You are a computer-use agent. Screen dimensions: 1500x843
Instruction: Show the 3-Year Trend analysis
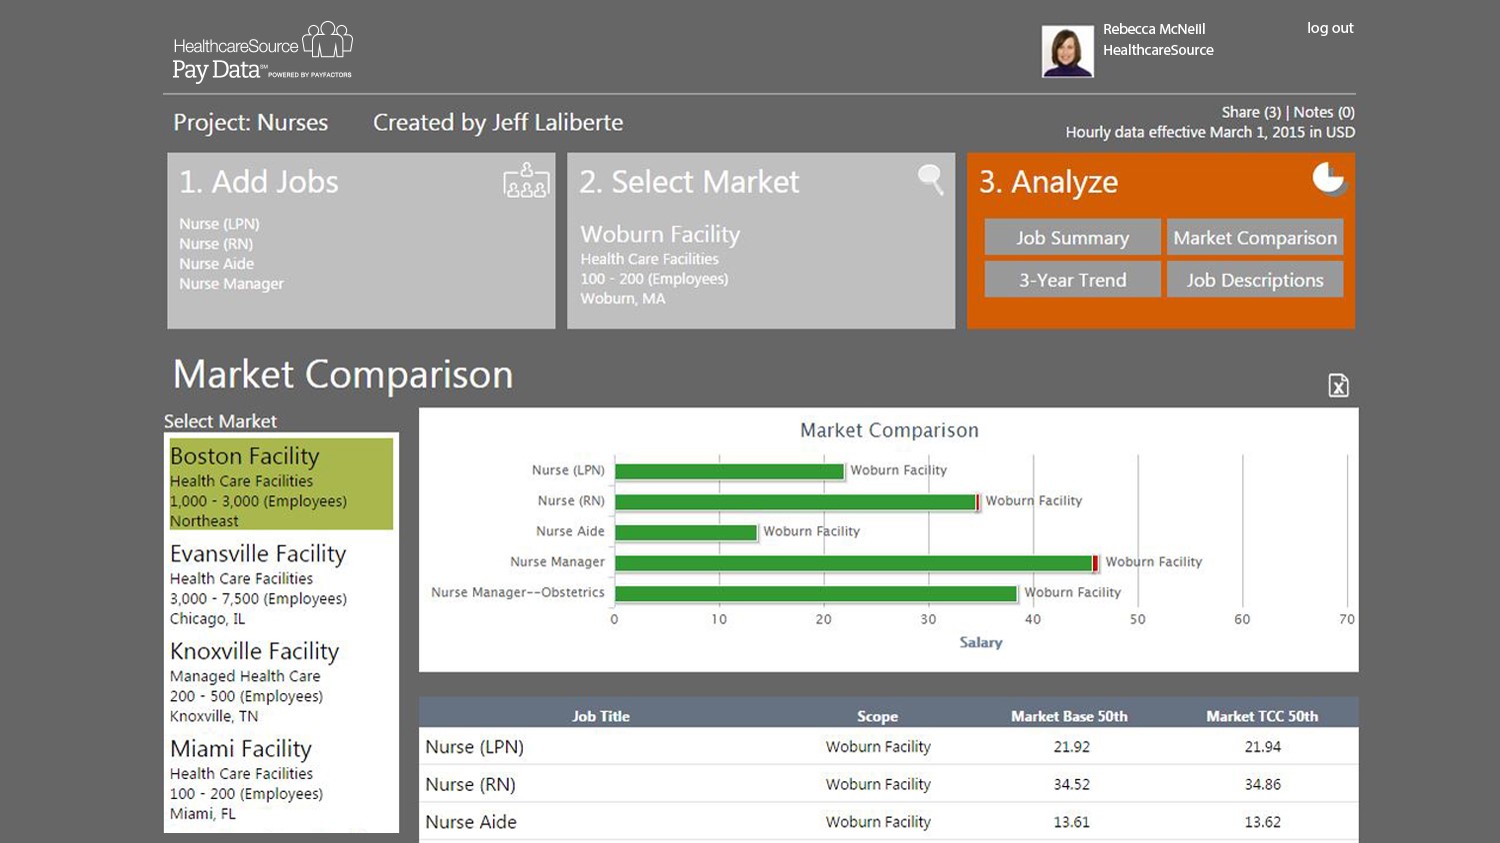click(x=1072, y=280)
